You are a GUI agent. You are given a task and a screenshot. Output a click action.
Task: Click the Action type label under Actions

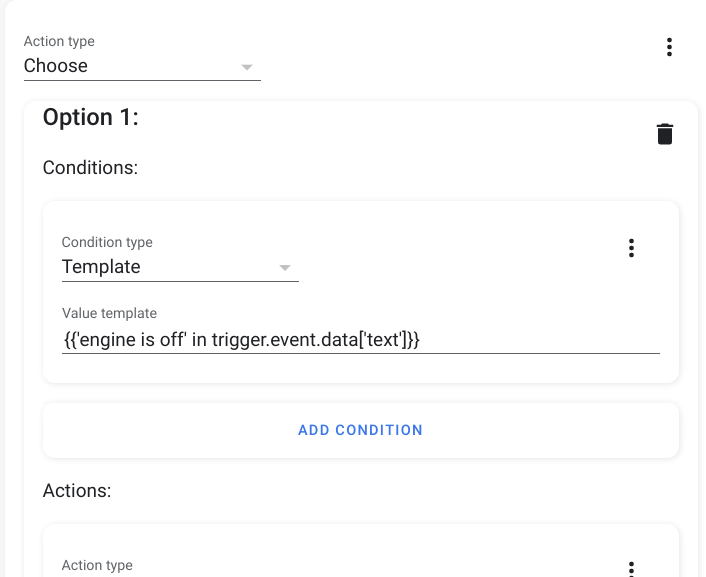[x=97, y=565]
